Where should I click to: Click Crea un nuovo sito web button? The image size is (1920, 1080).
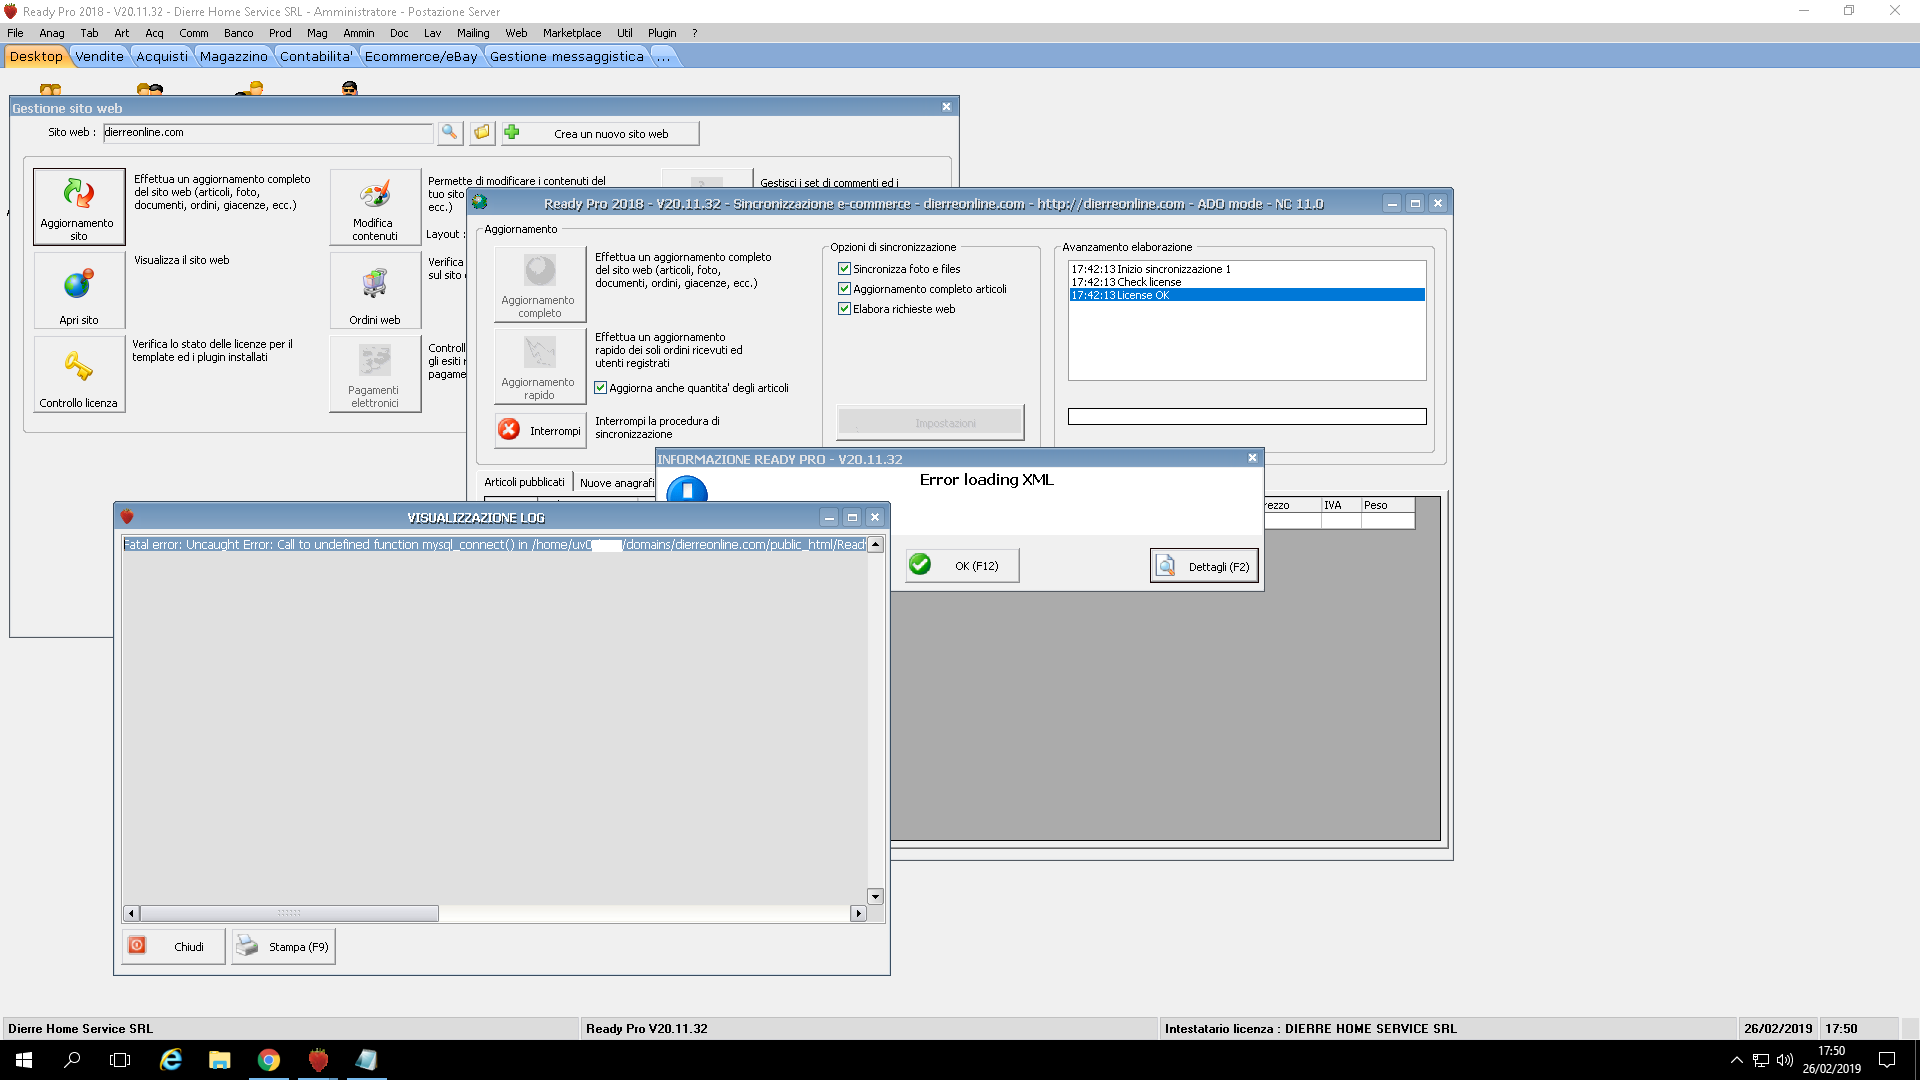pyautogui.click(x=600, y=133)
